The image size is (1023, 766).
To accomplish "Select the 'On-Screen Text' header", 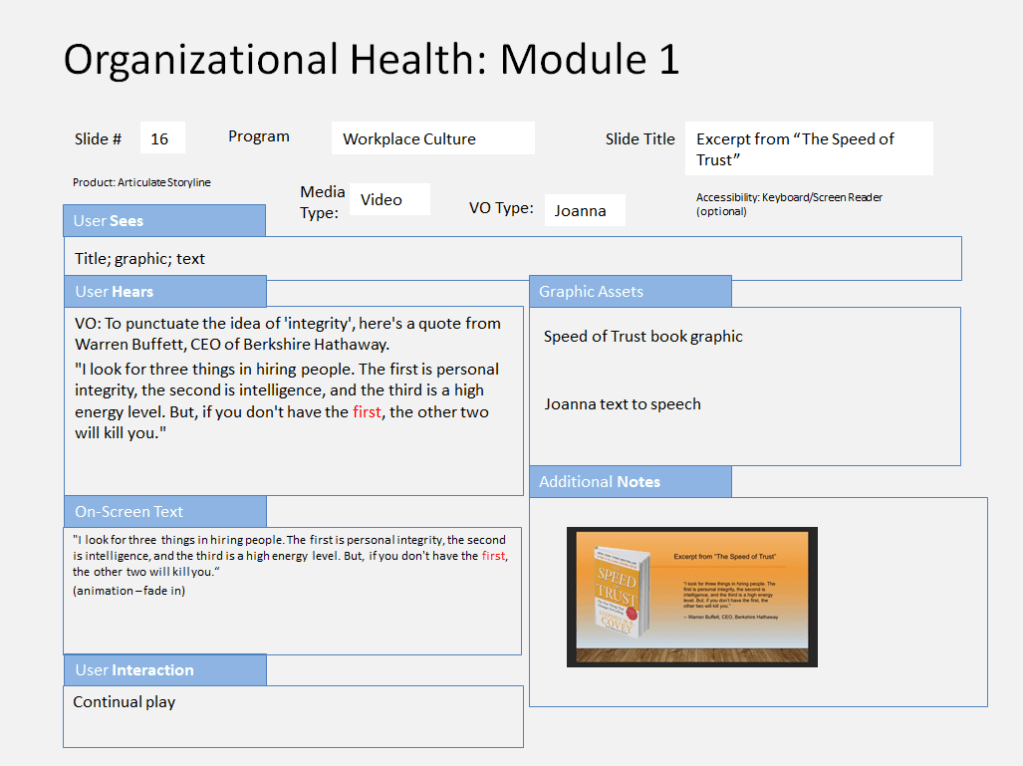I will coord(165,512).
